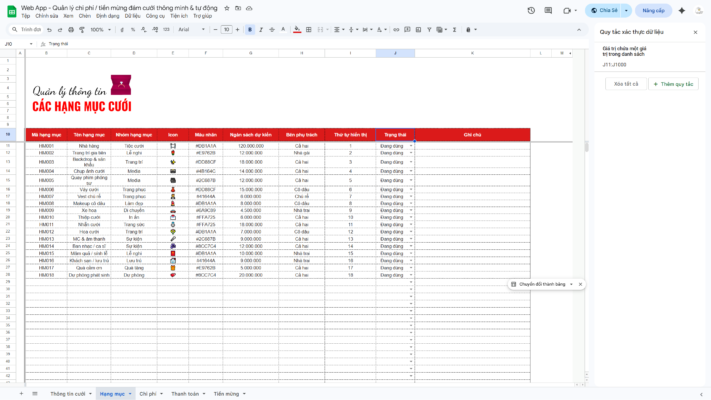Insert a comment using the toolbar icon
711x400 pixels.
(x=407, y=29)
